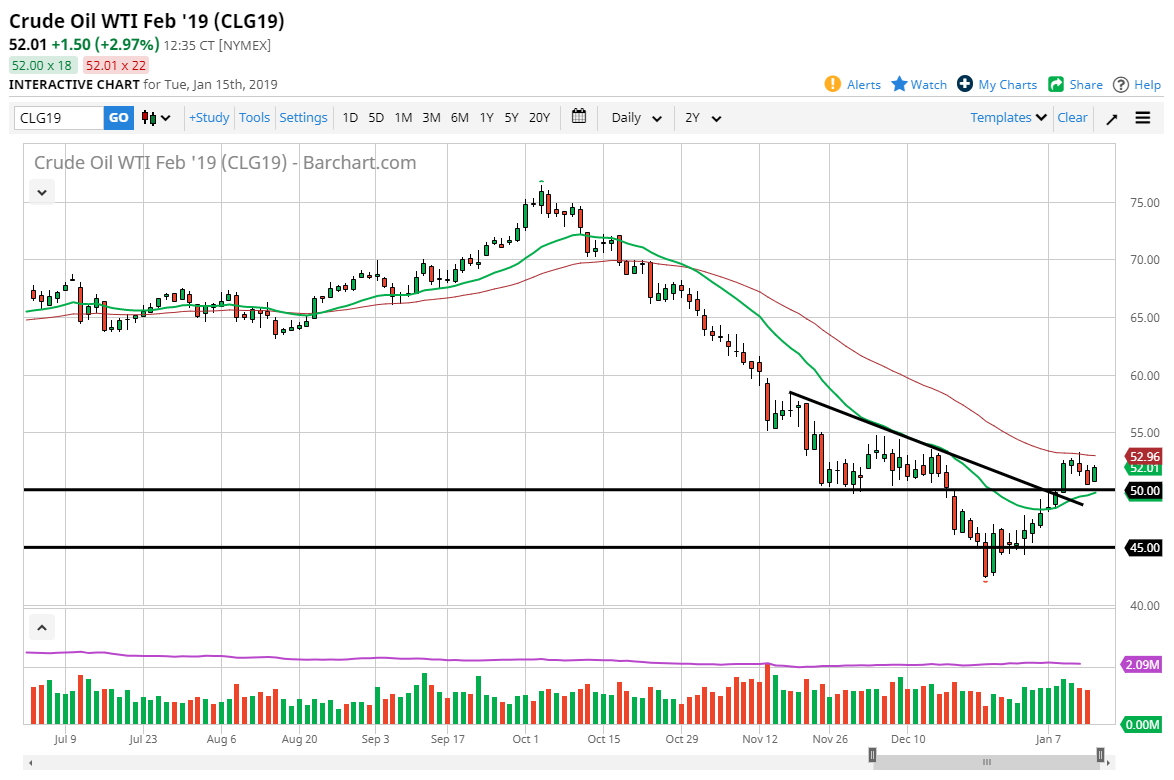Viewport: 1174px width, 780px height.
Task: Select the 6M timeframe
Action: click(459, 117)
